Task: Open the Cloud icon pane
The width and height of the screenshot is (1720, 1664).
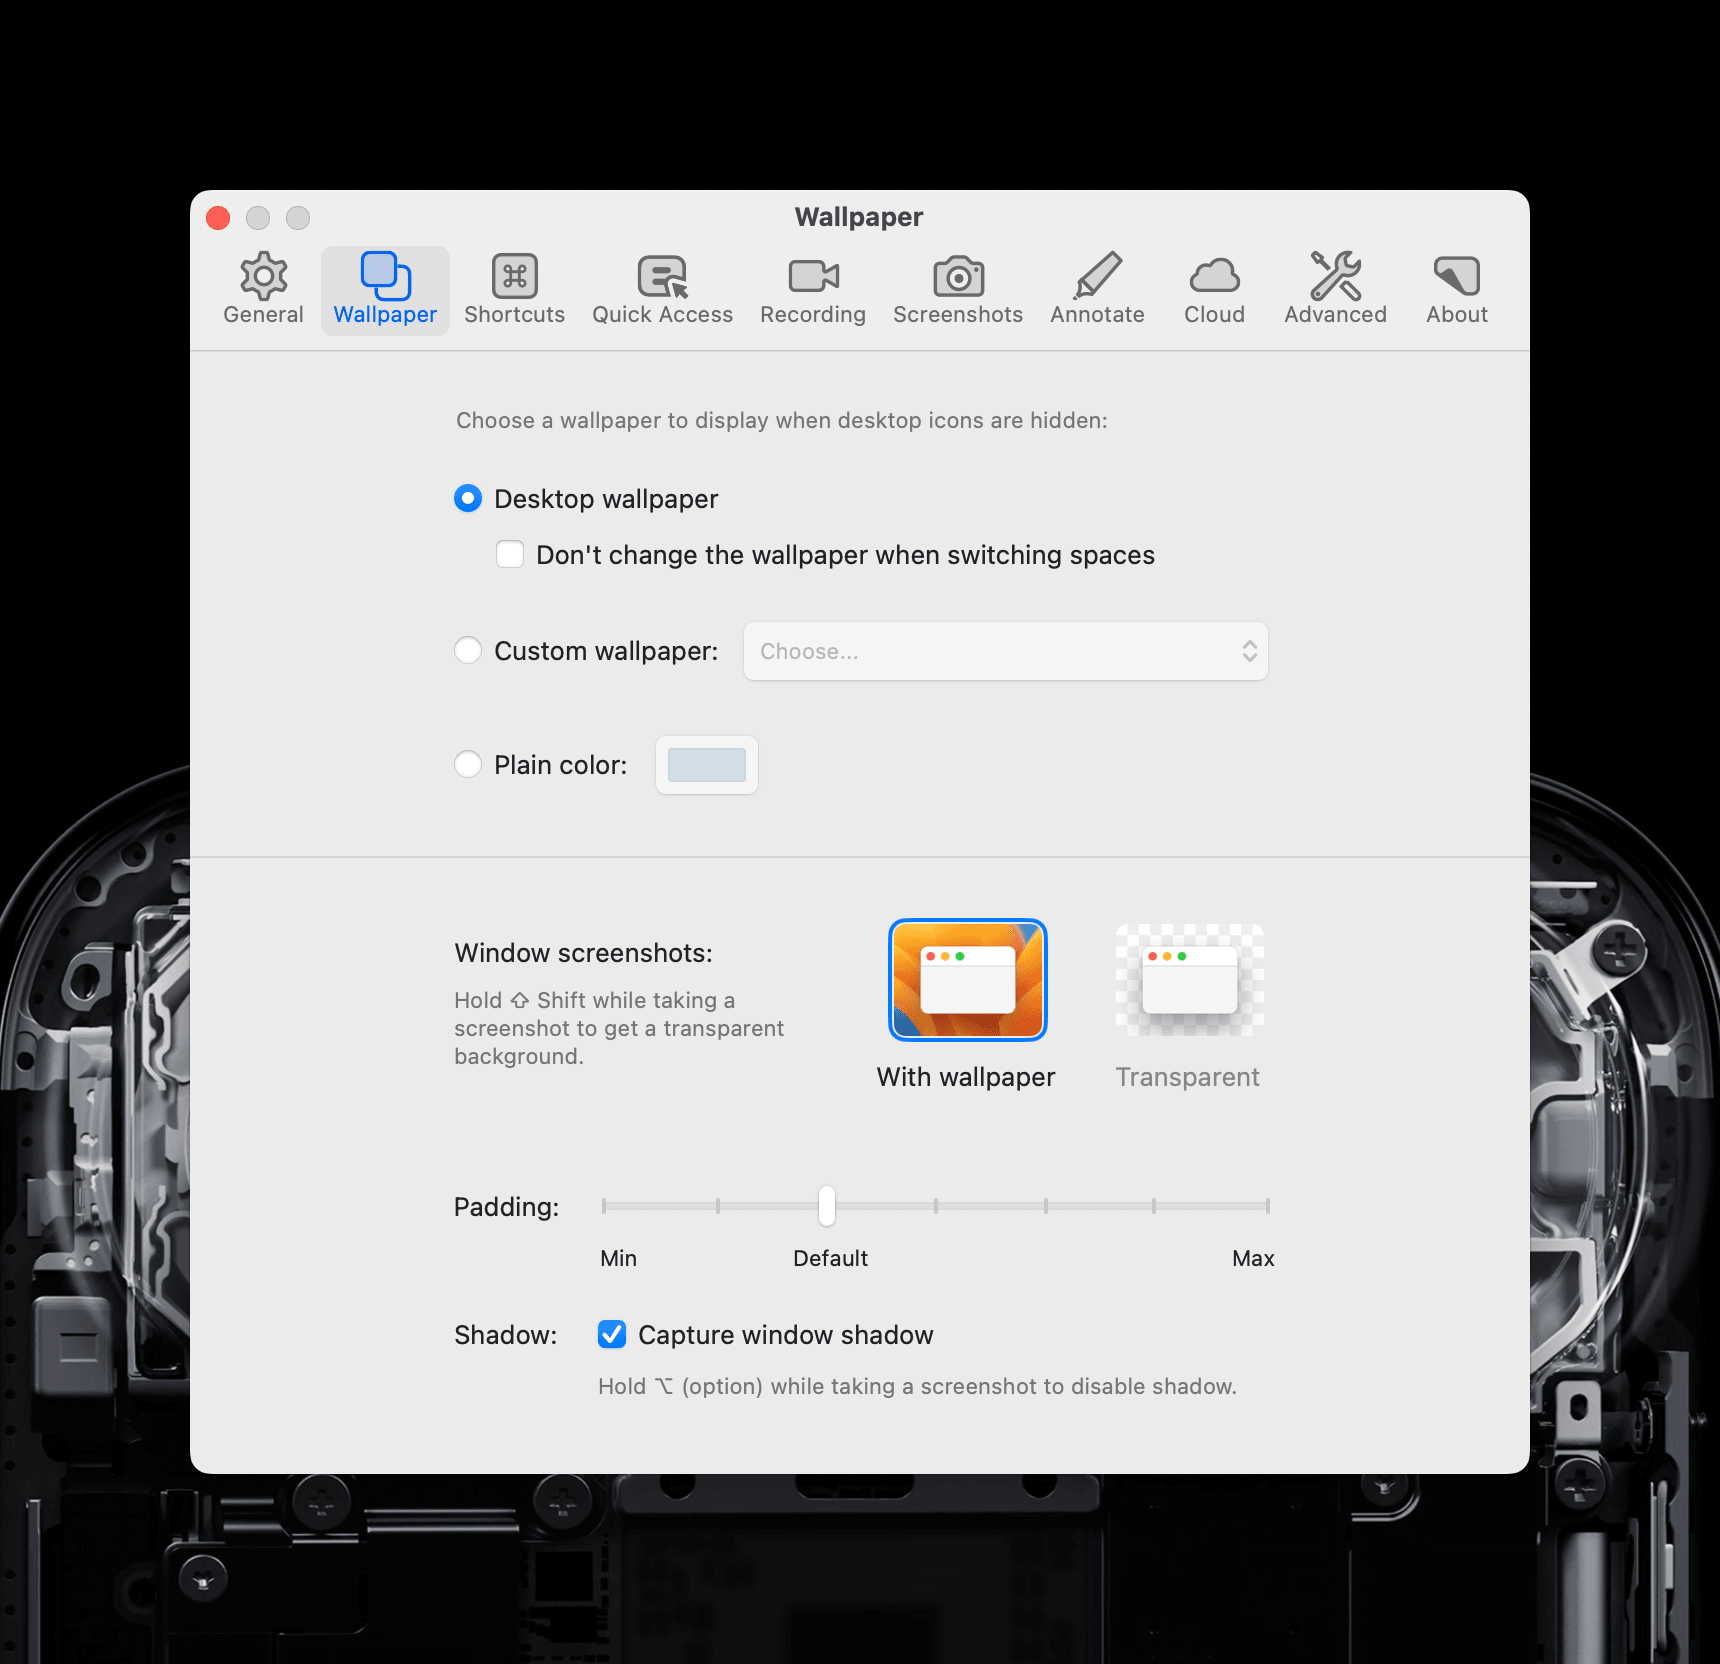Action: click(1214, 276)
